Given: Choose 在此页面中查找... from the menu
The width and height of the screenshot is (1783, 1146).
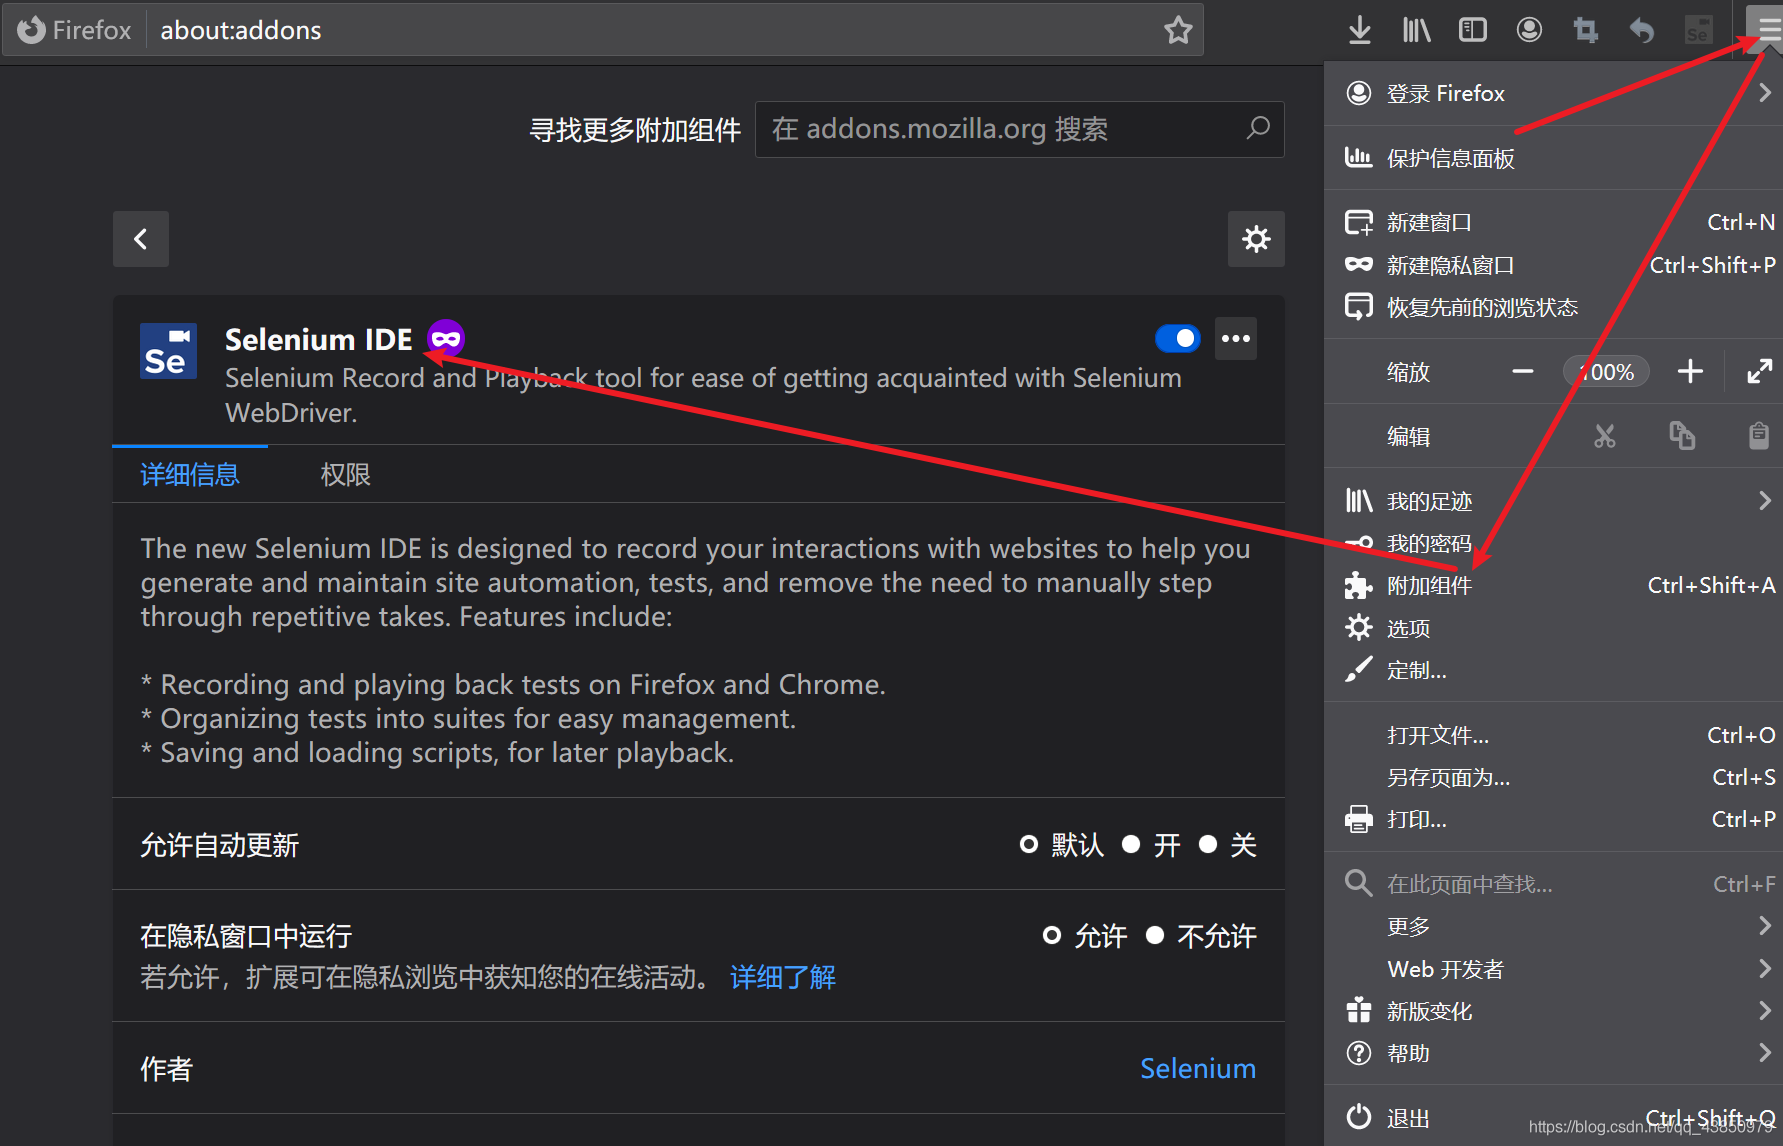Looking at the screenshot, I should [1553, 884].
